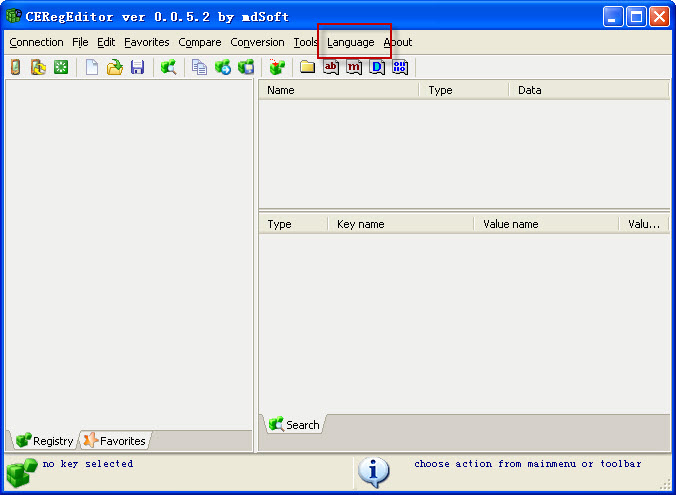676x495 pixels.
Task: Click the binary value icon with digits
Action: [400, 67]
